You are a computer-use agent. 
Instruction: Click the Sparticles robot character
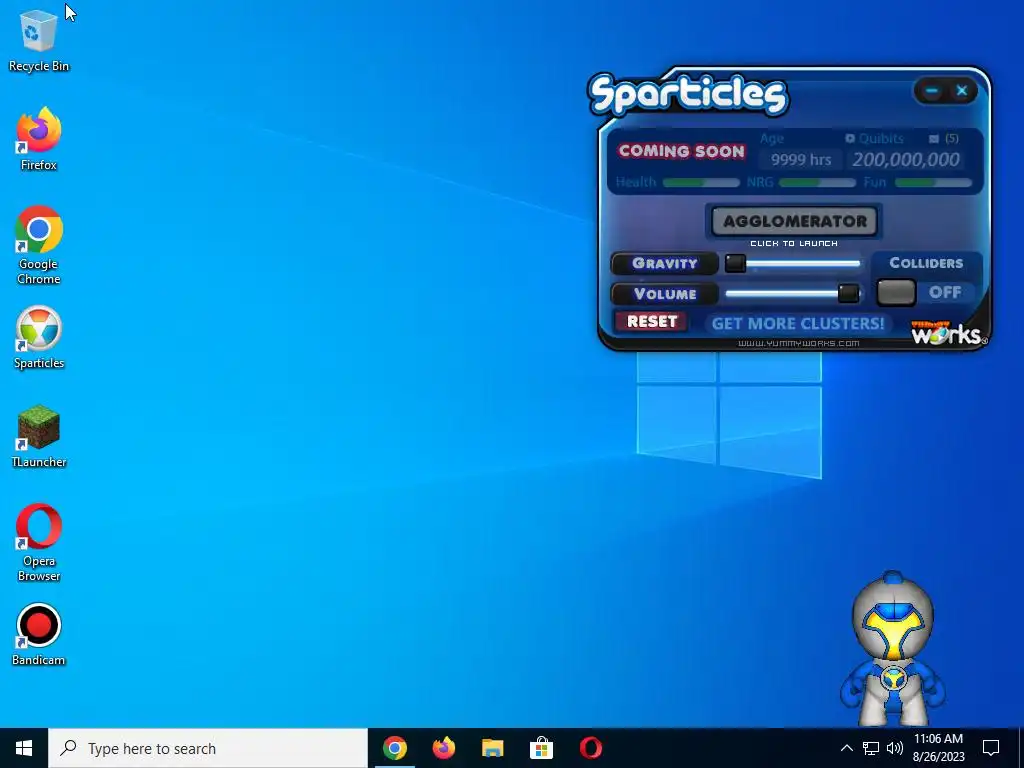coord(893,648)
